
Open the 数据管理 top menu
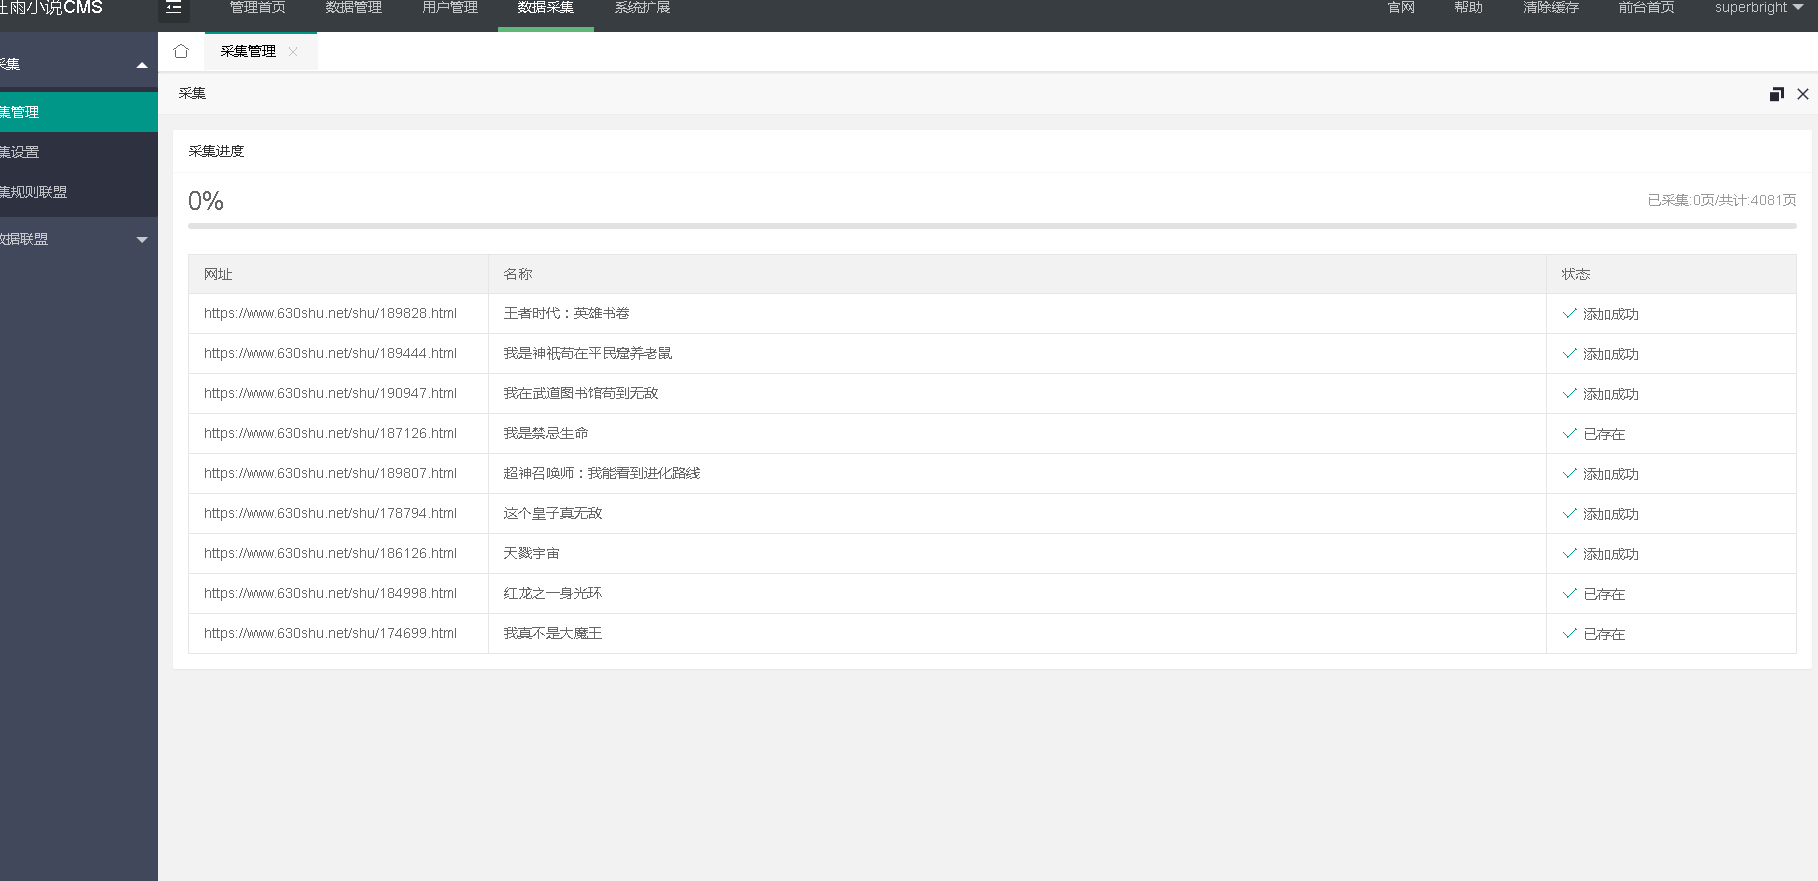pyautogui.click(x=354, y=8)
